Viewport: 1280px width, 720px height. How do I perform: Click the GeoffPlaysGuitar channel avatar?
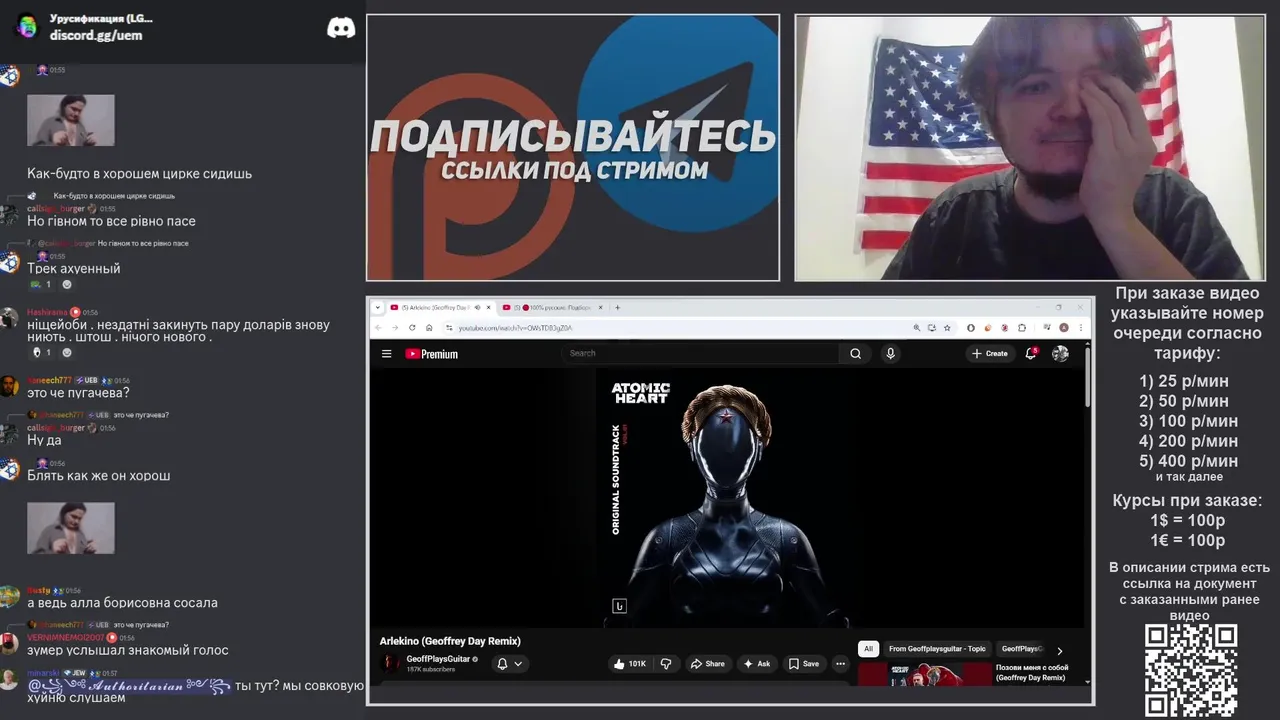click(390, 663)
